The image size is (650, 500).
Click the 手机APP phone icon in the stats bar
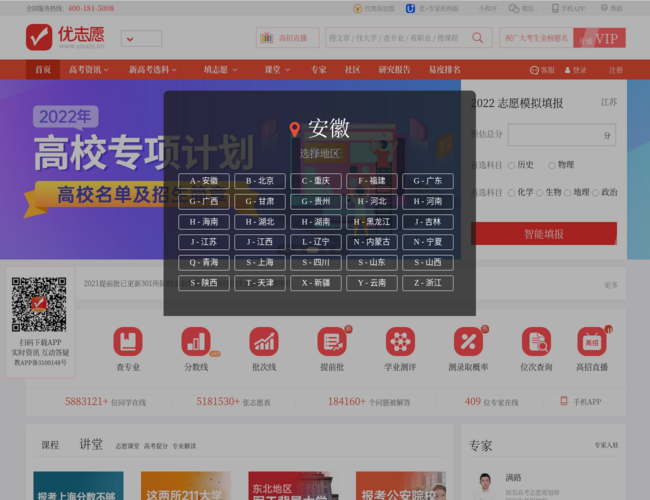pos(564,401)
